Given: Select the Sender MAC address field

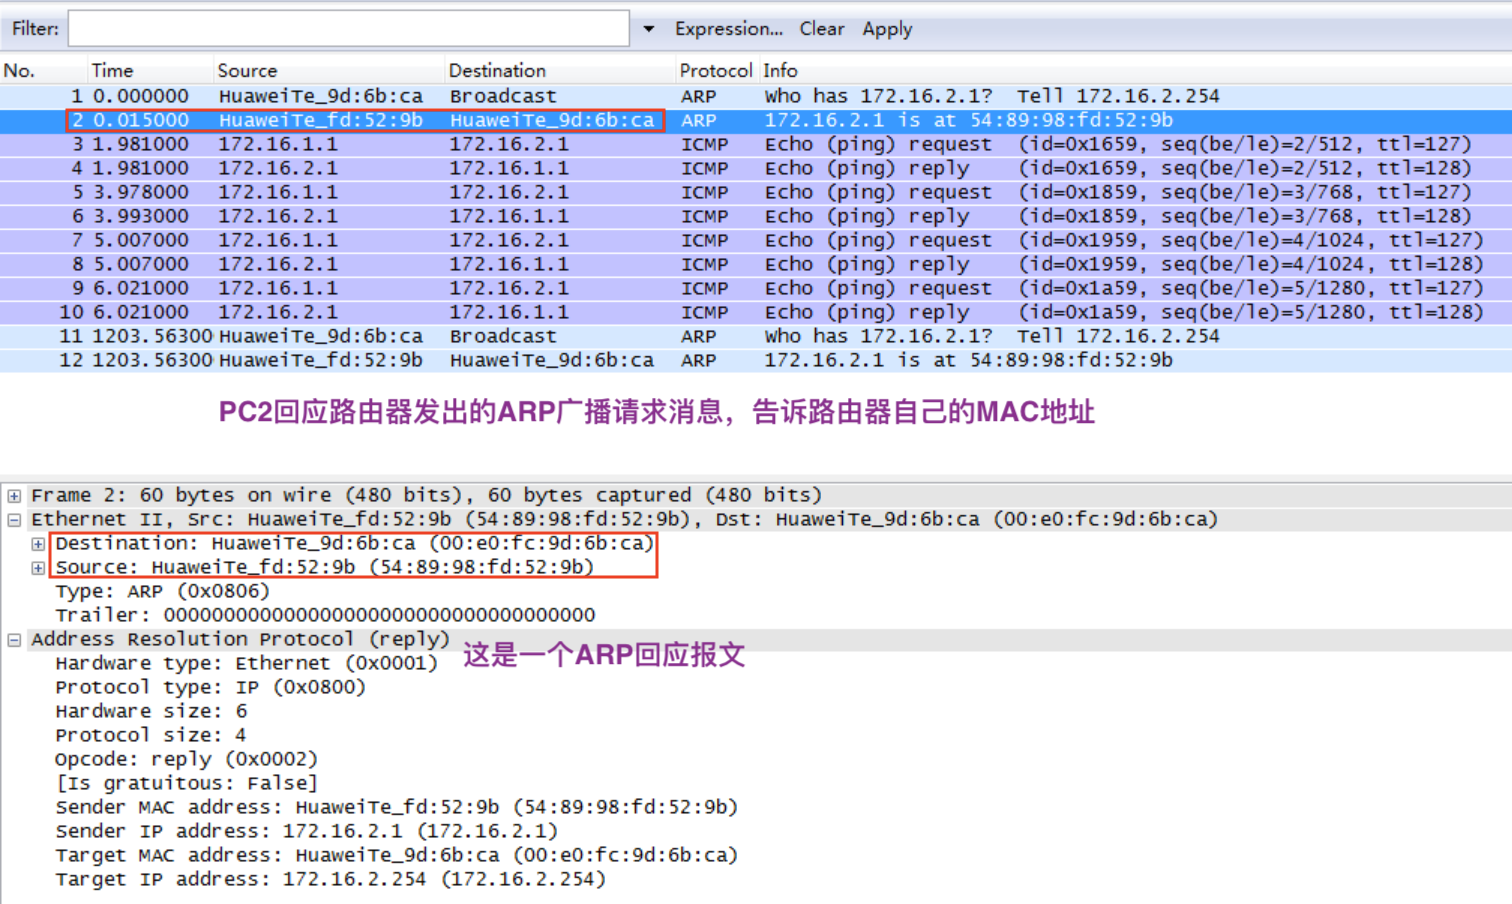Looking at the screenshot, I should (396, 807).
